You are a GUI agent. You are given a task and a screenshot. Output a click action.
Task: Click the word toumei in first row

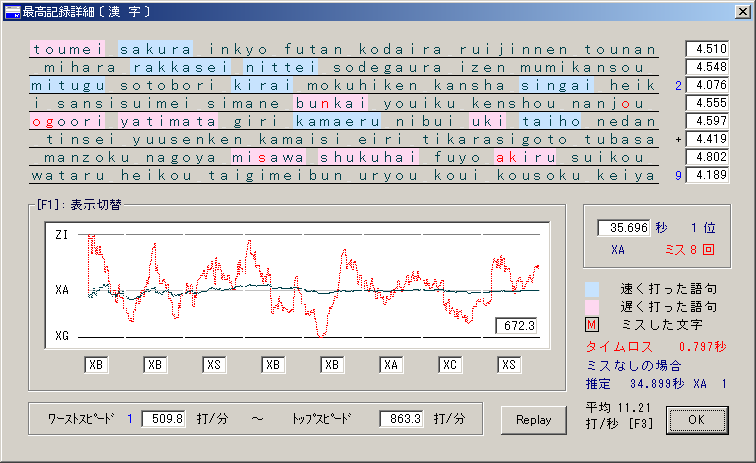68,49
